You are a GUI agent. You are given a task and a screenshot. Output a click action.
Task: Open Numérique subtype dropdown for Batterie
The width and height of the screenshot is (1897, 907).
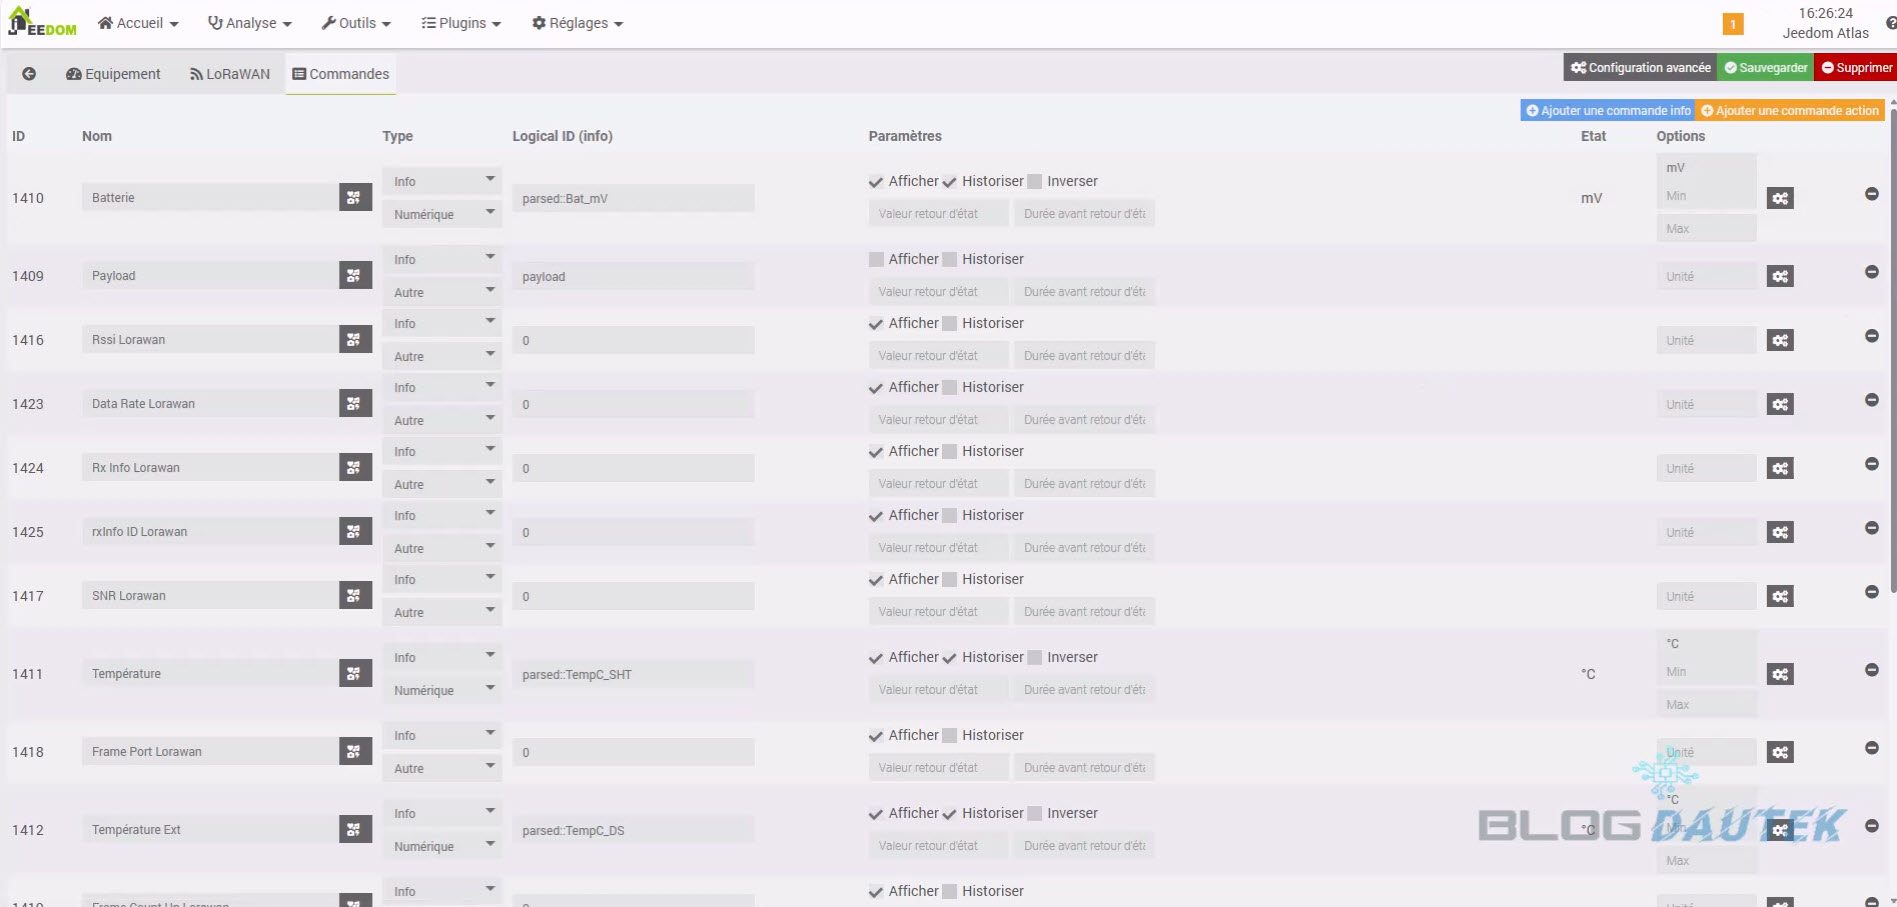click(441, 214)
